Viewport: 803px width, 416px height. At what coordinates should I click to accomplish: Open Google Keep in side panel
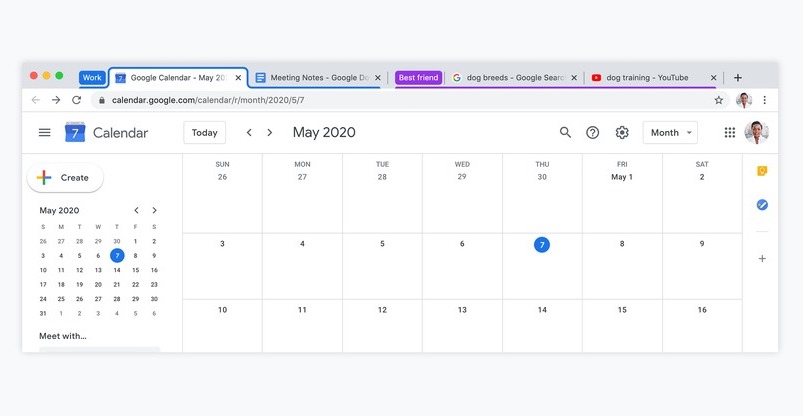[762, 171]
